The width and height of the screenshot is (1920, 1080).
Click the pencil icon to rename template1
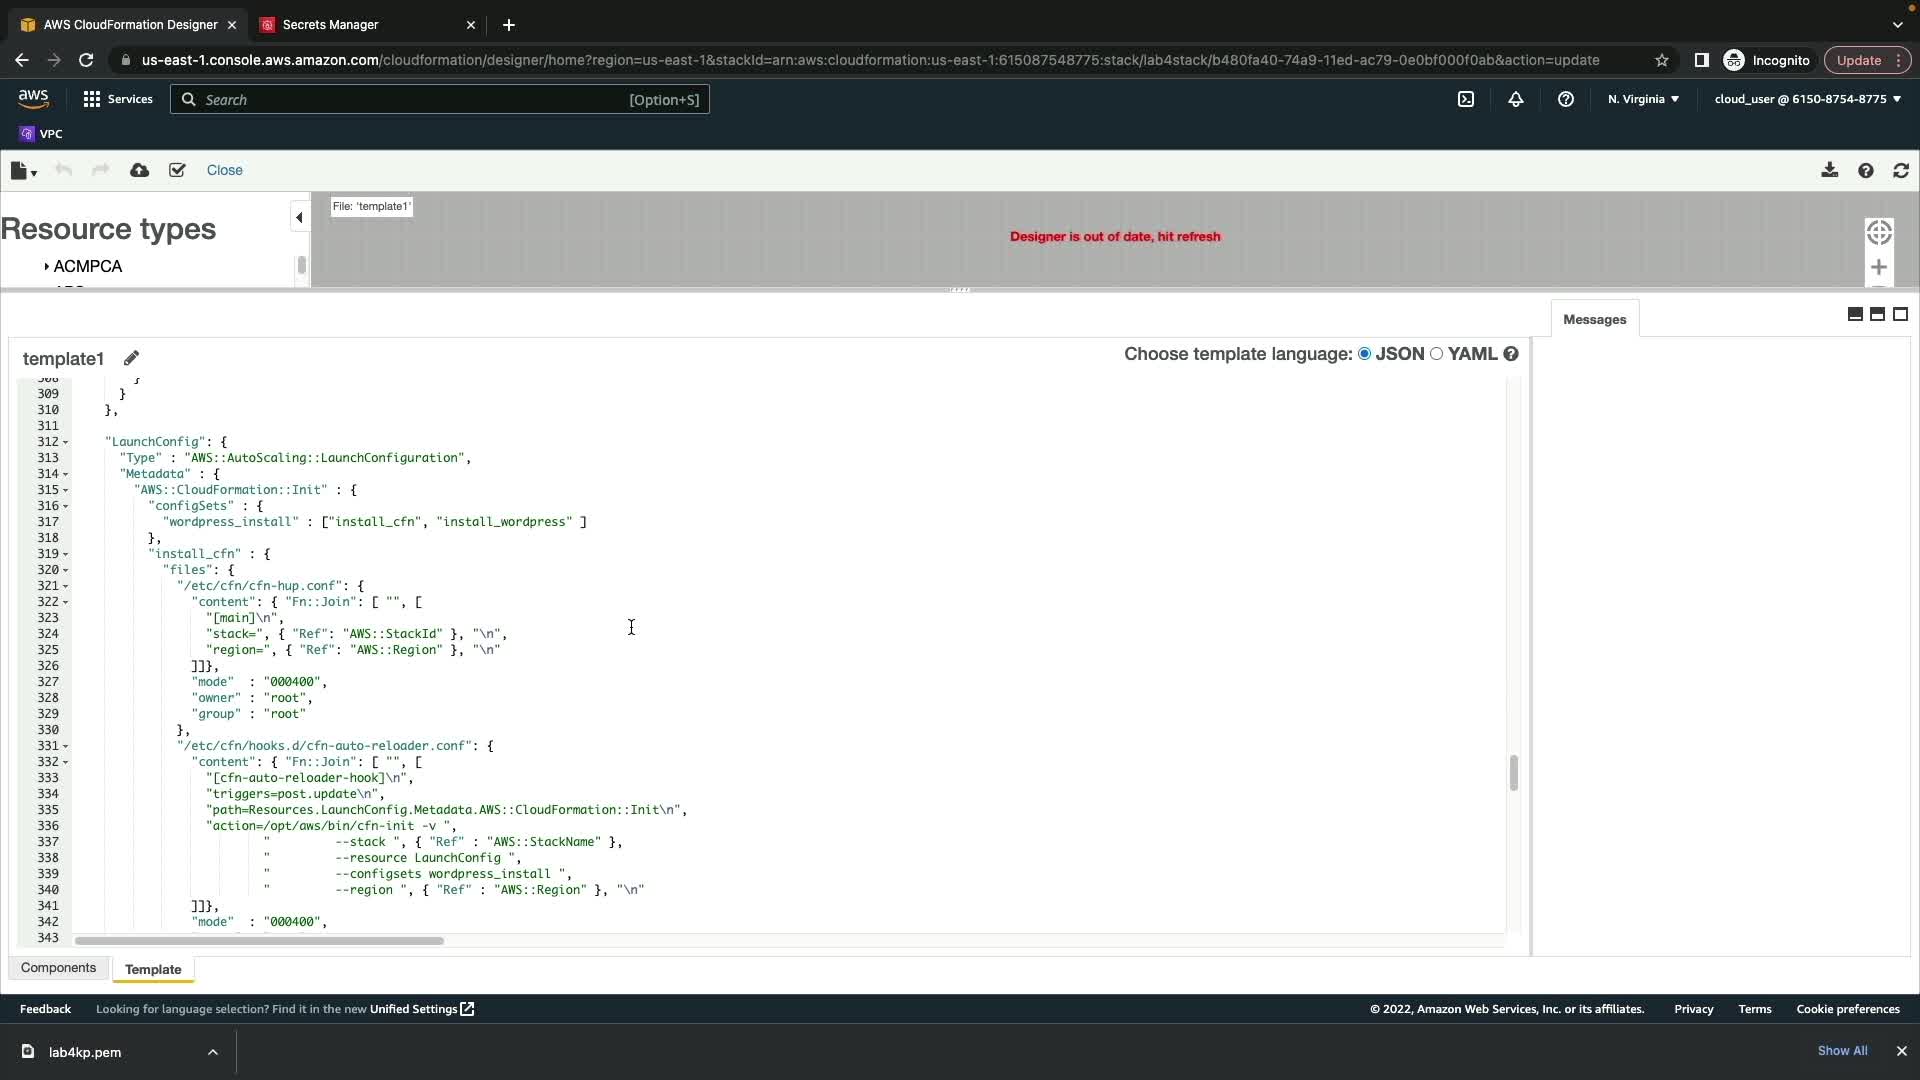pyautogui.click(x=131, y=358)
